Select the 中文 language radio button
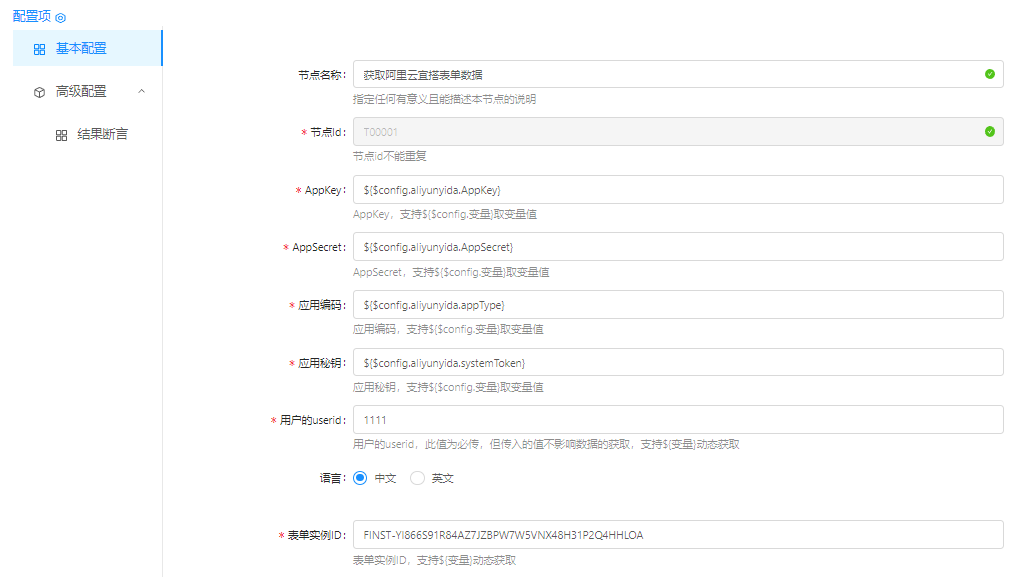 click(x=360, y=478)
